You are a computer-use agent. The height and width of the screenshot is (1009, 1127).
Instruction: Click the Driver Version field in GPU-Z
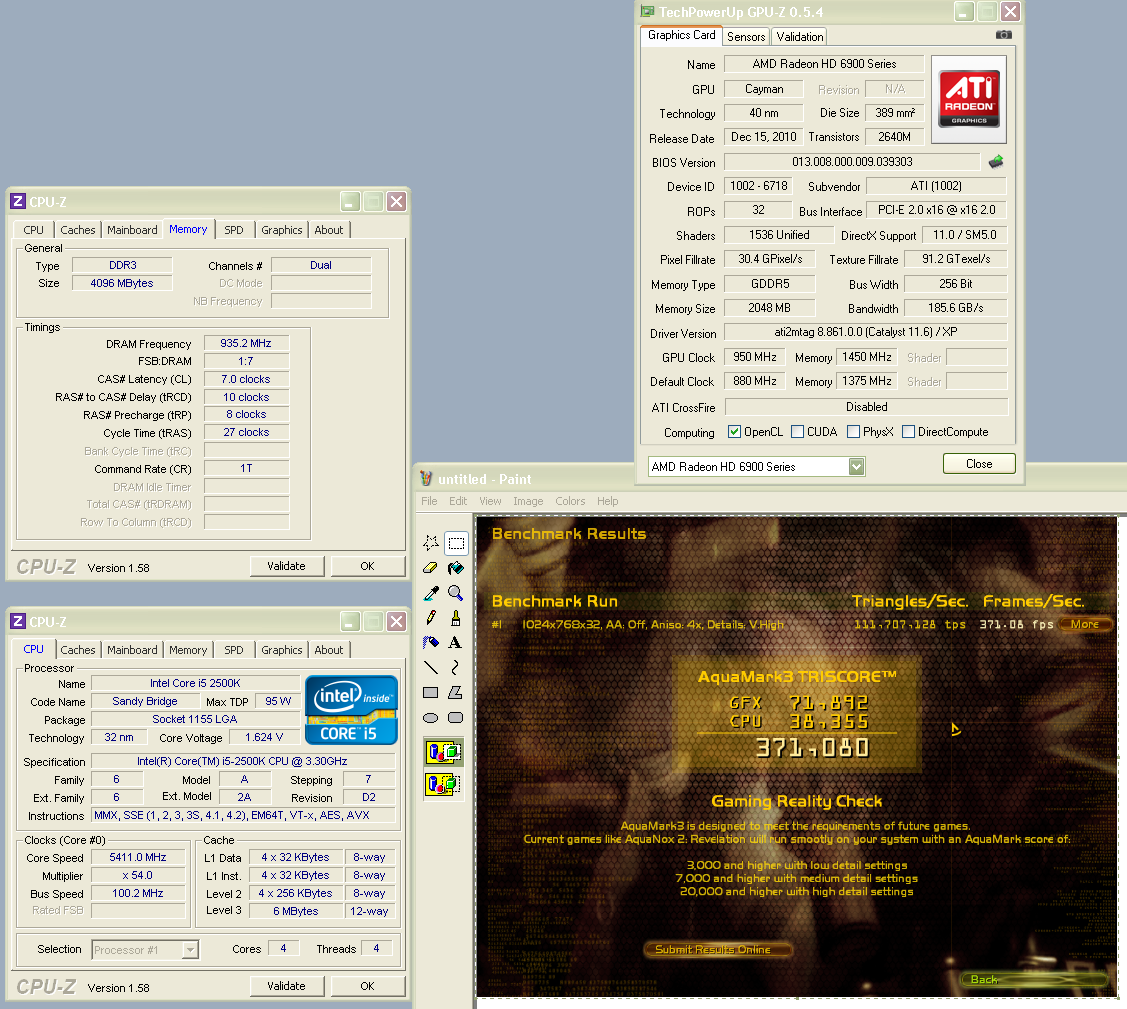click(865, 332)
